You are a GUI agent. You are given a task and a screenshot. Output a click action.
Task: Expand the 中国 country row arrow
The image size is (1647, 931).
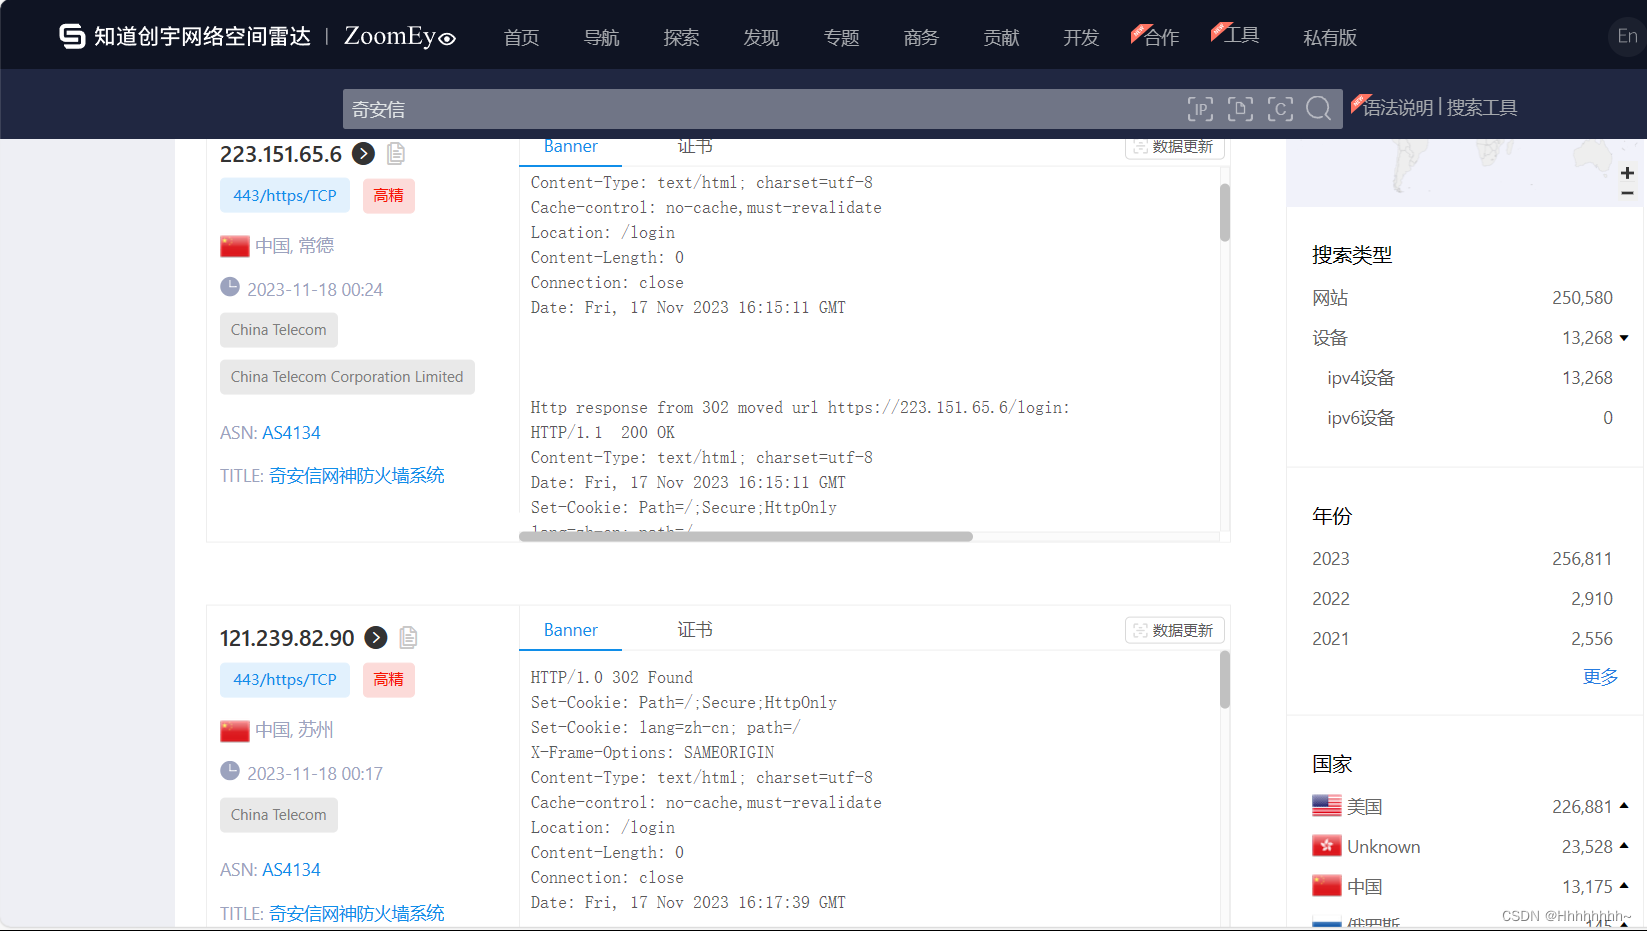pos(1624,886)
